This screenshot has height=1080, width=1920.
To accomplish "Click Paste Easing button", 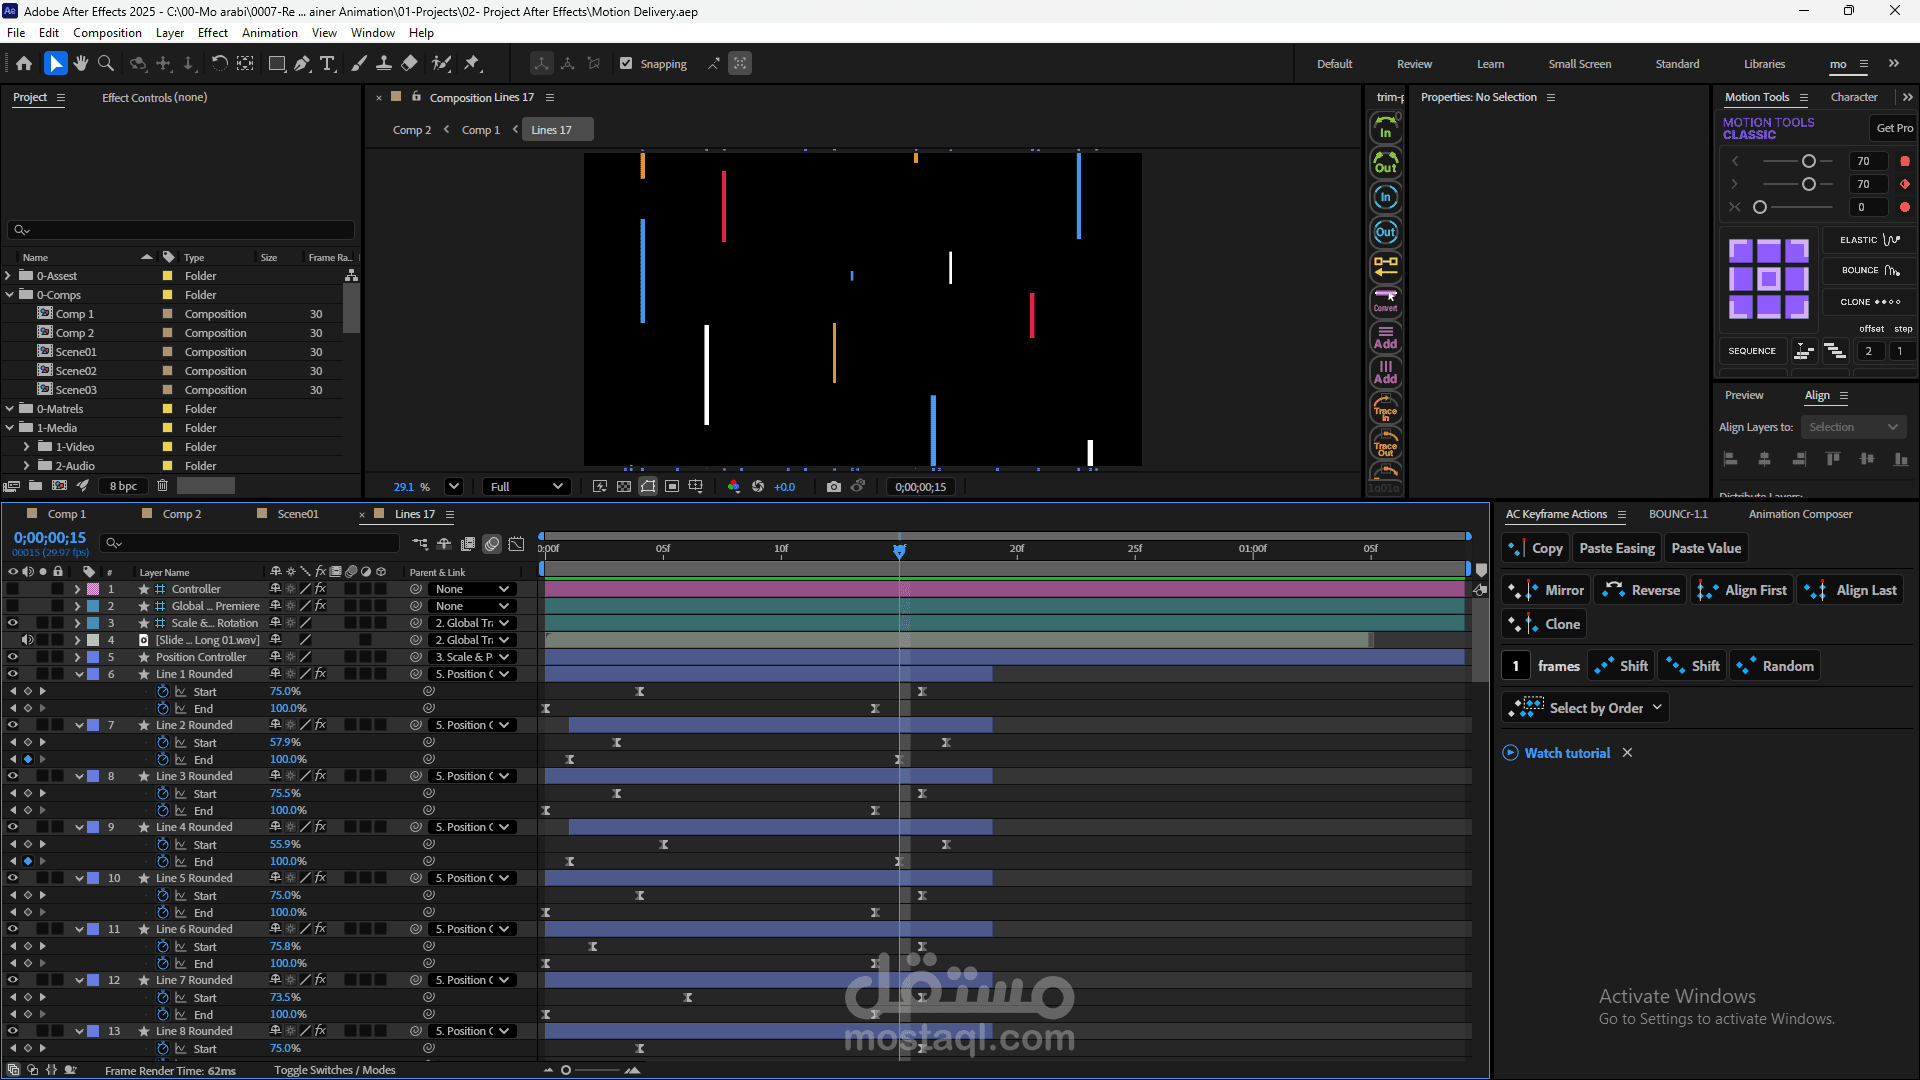I will (x=1616, y=548).
